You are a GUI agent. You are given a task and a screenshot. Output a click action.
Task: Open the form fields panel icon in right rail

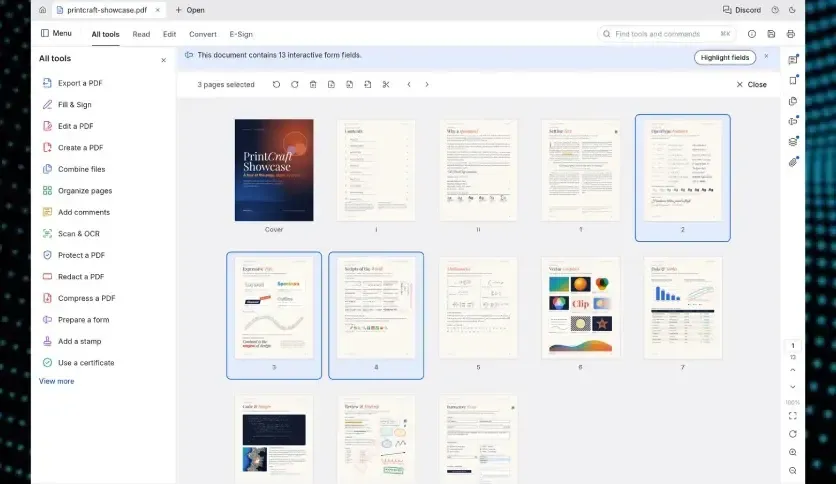(x=793, y=121)
